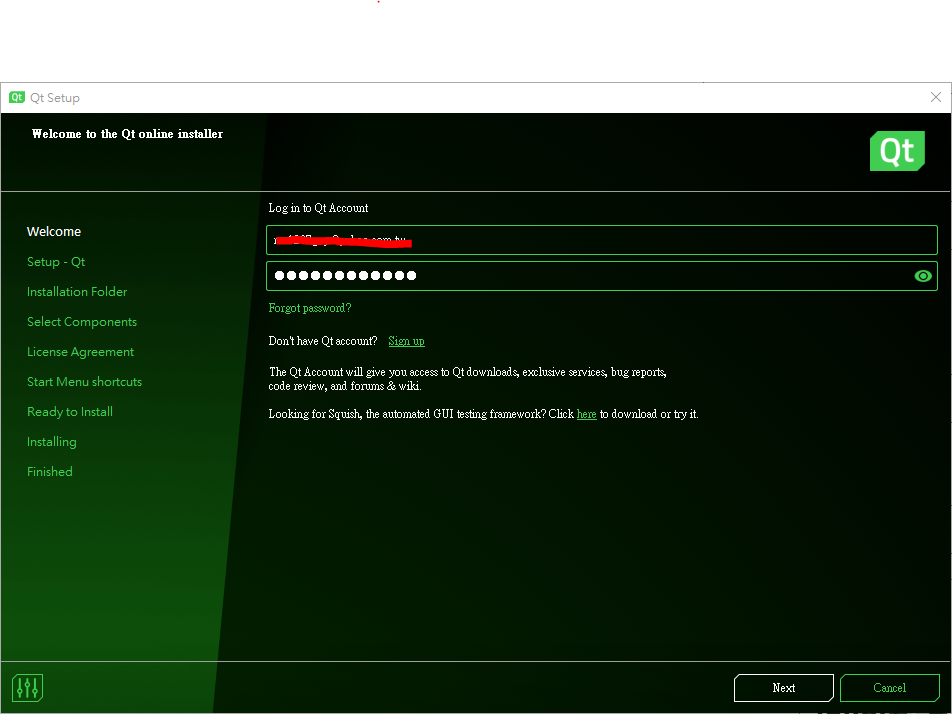Screen dimensions: 952x714
Task: Click the 'Qt Setup' window title text
Action: (x=55, y=98)
